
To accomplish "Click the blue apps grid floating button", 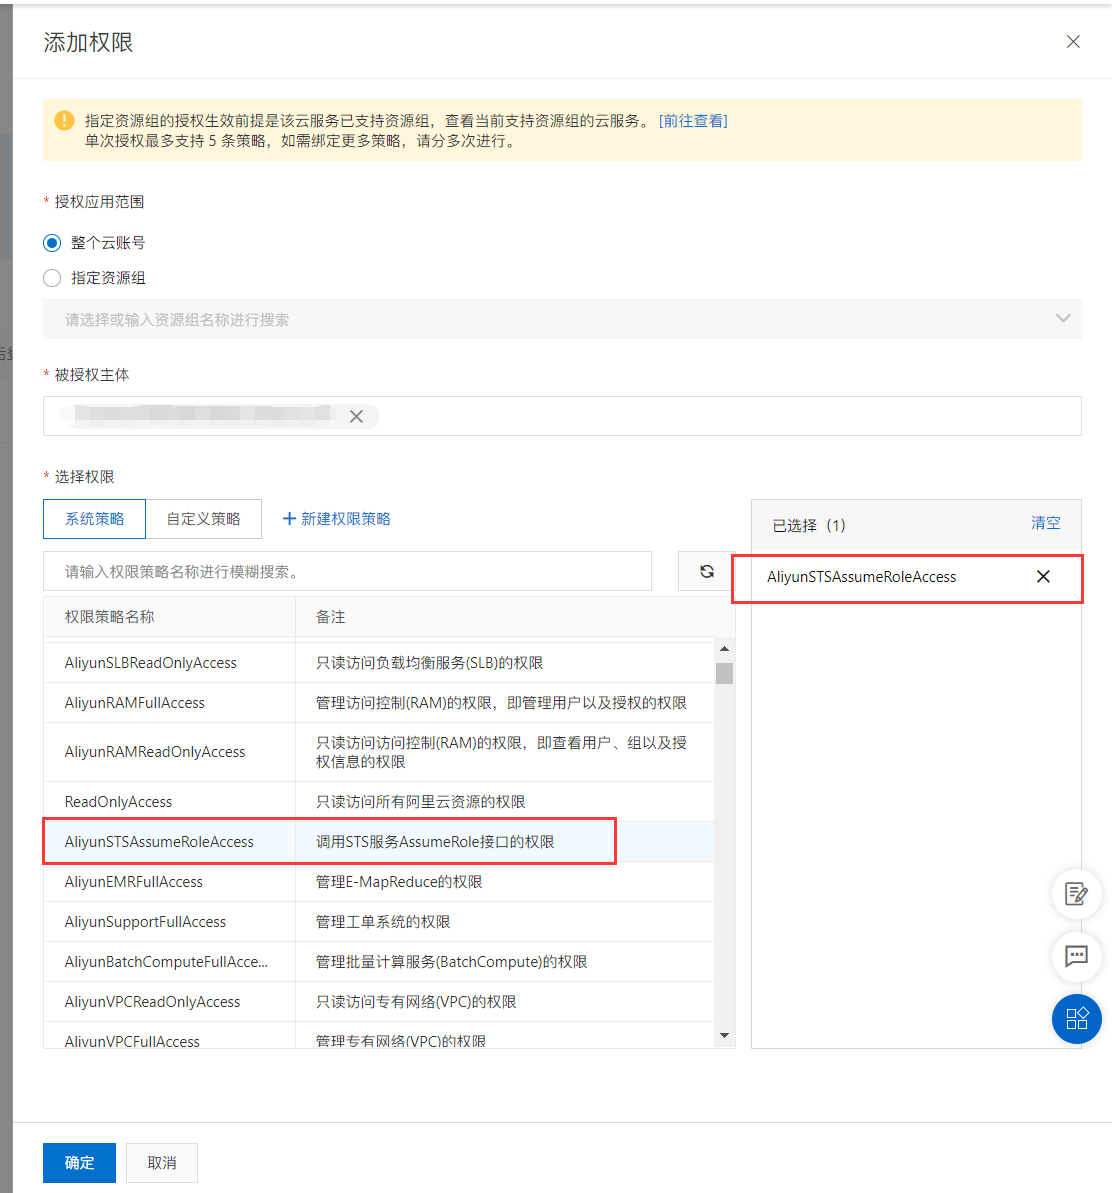I will (1076, 1019).
